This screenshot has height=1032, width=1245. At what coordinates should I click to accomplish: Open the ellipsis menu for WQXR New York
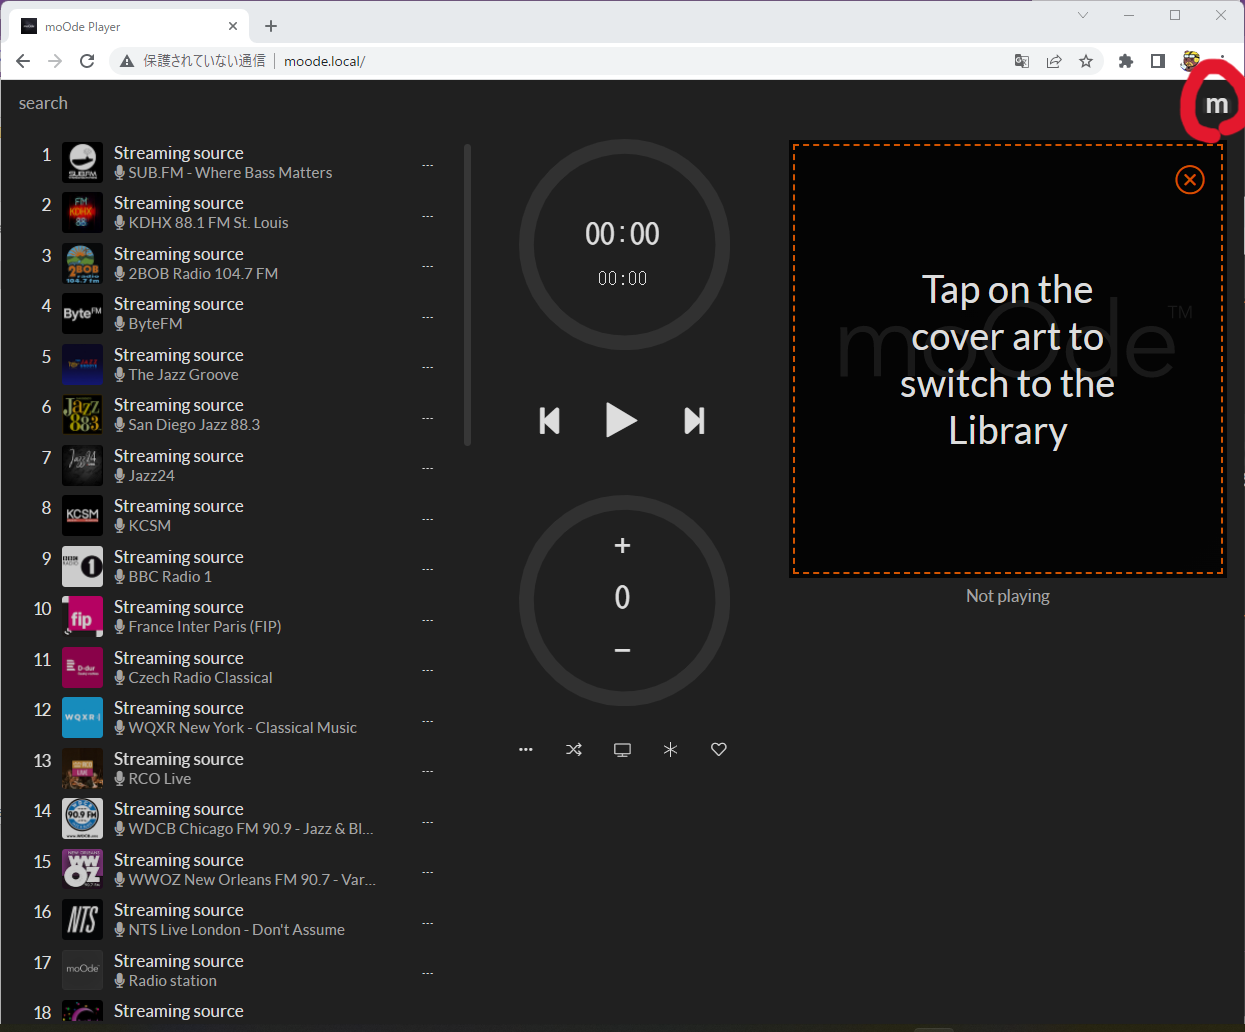[427, 721]
